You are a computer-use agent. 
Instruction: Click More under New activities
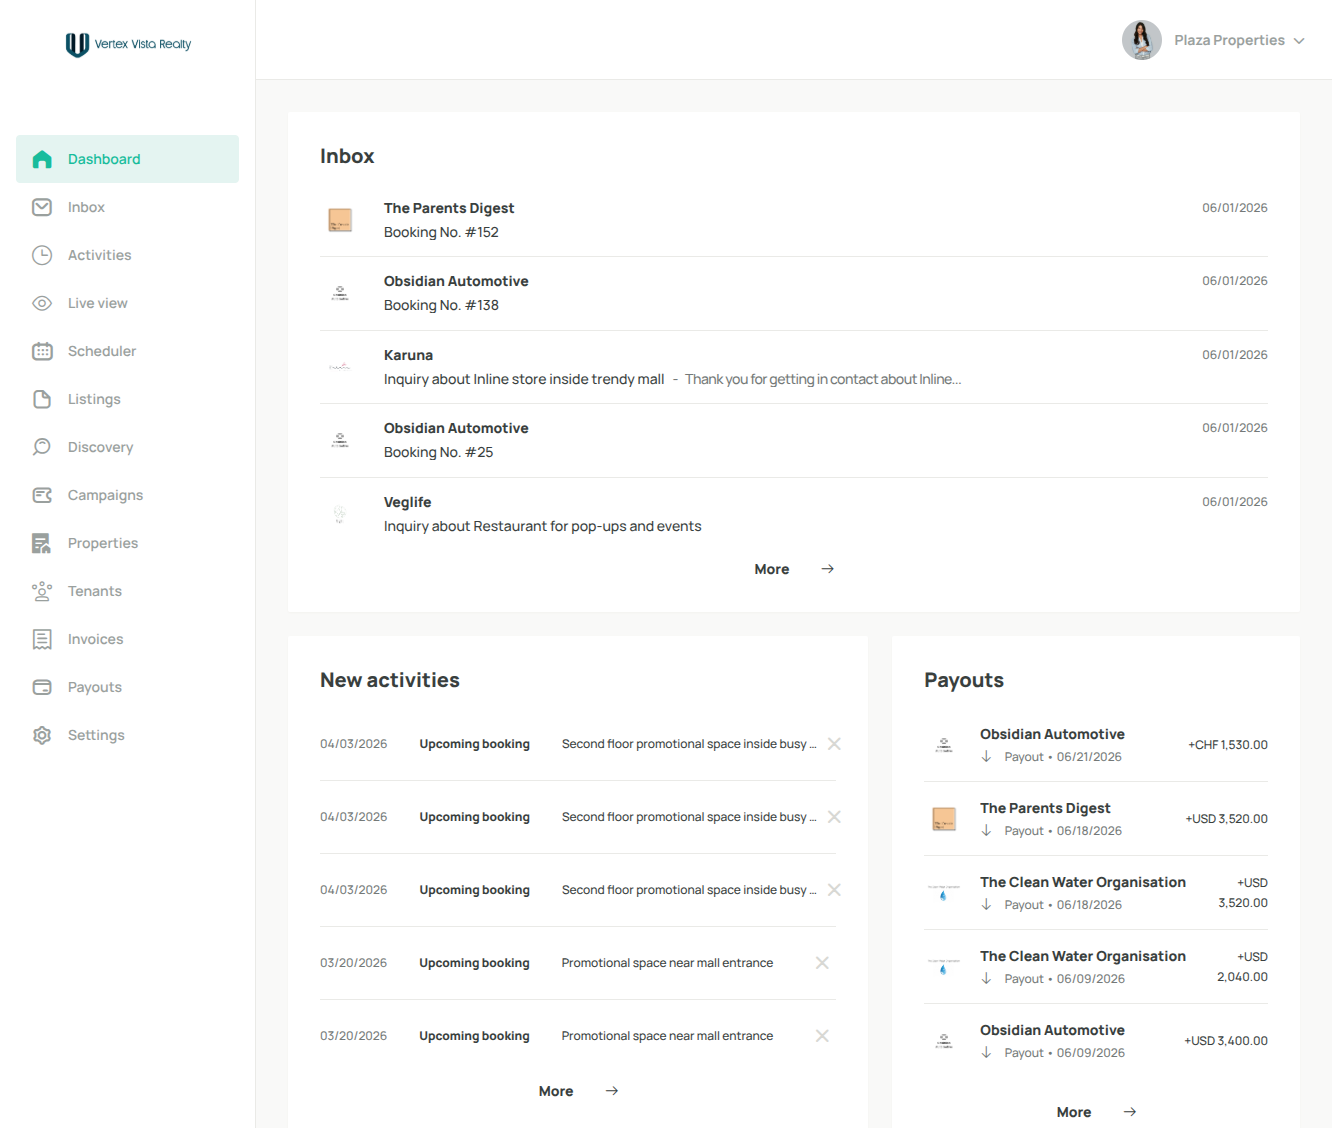[556, 1091]
